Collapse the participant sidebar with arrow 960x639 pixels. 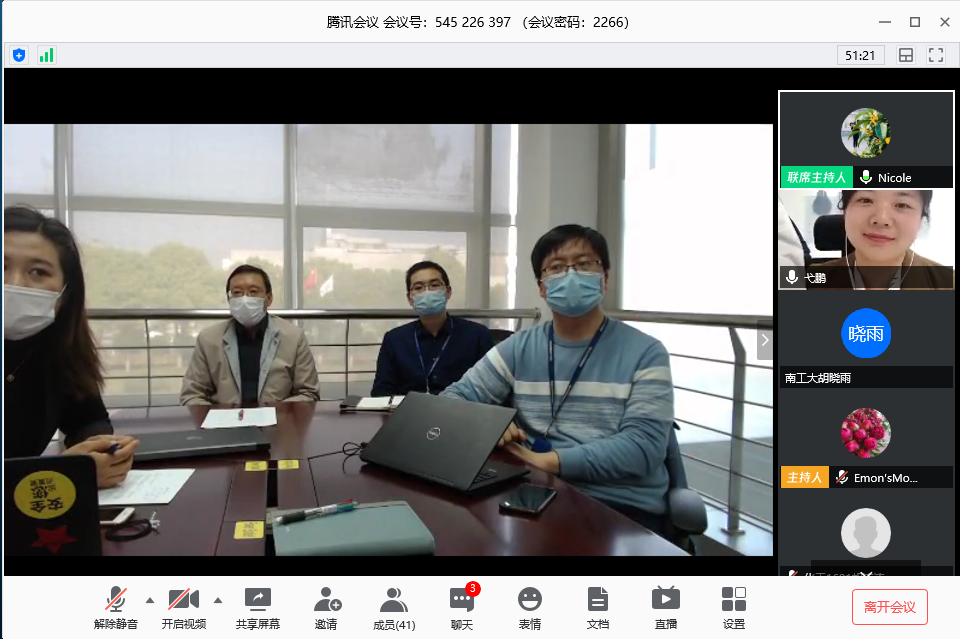click(765, 340)
